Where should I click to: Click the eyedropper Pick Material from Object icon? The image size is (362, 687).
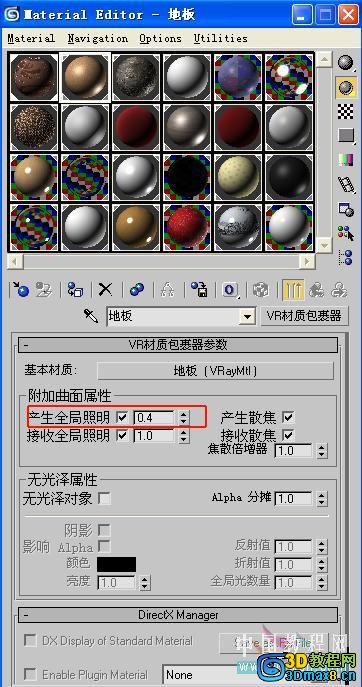91,316
